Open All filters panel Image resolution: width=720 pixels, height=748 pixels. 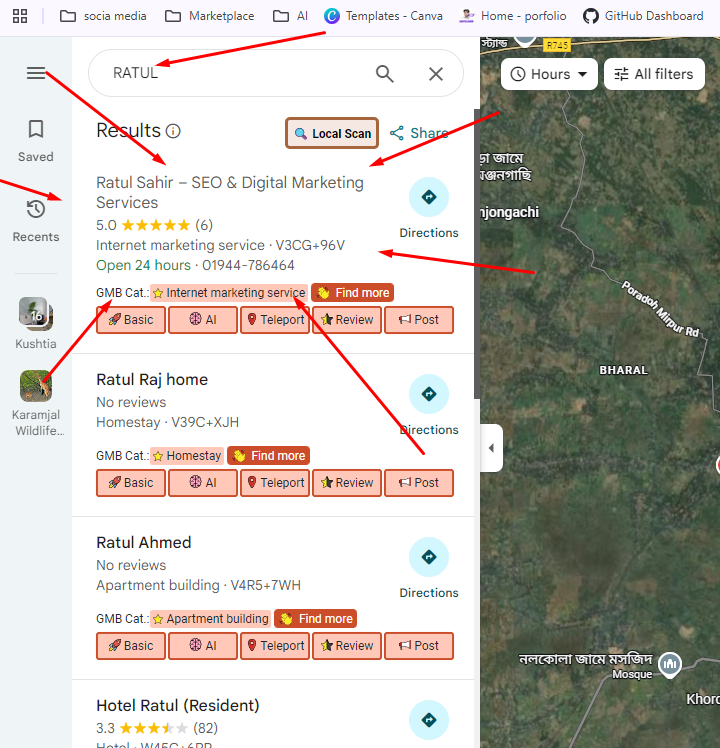[654, 74]
